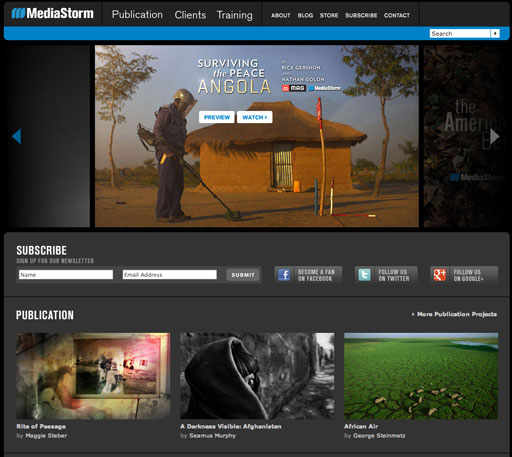Open the Training menu
The width and height of the screenshot is (512, 457).
pyautogui.click(x=235, y=15)
